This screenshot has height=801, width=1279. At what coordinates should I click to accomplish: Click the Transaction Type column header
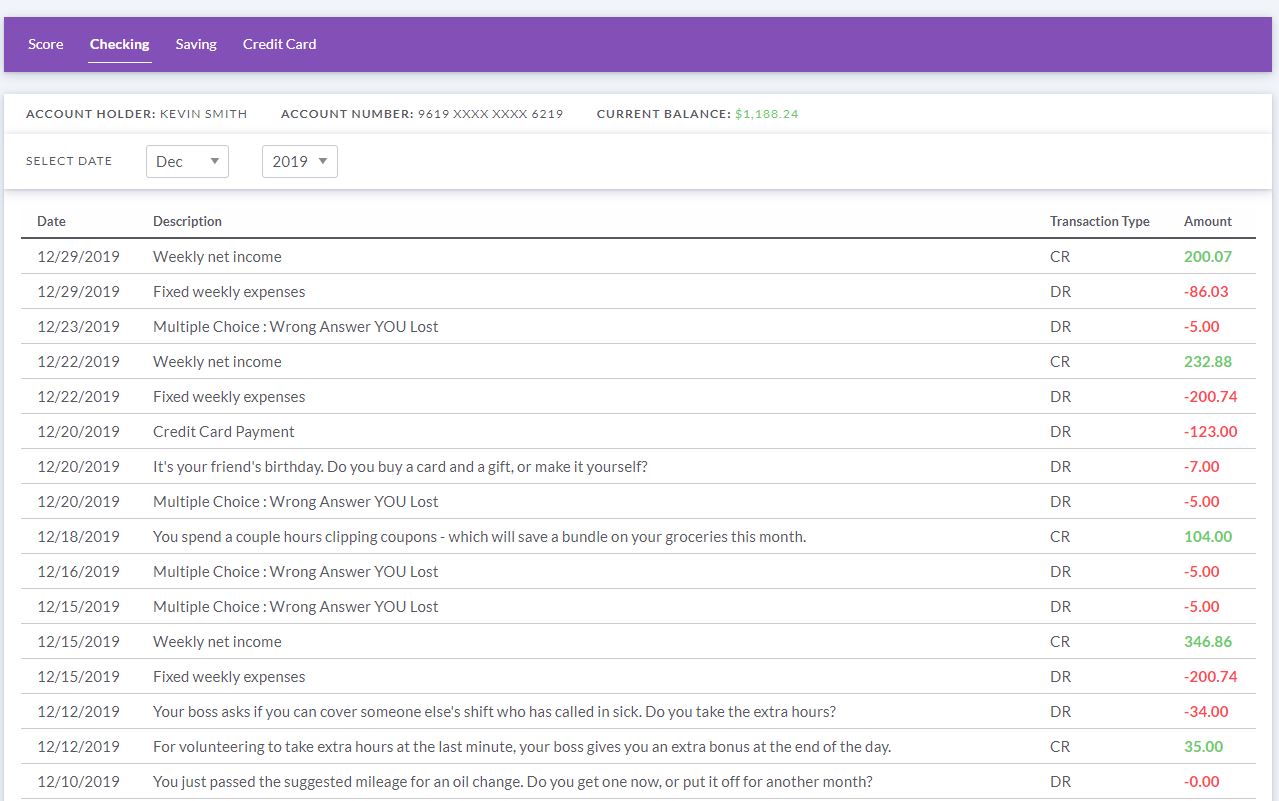pyautogui.click(x=1100, y=221)
